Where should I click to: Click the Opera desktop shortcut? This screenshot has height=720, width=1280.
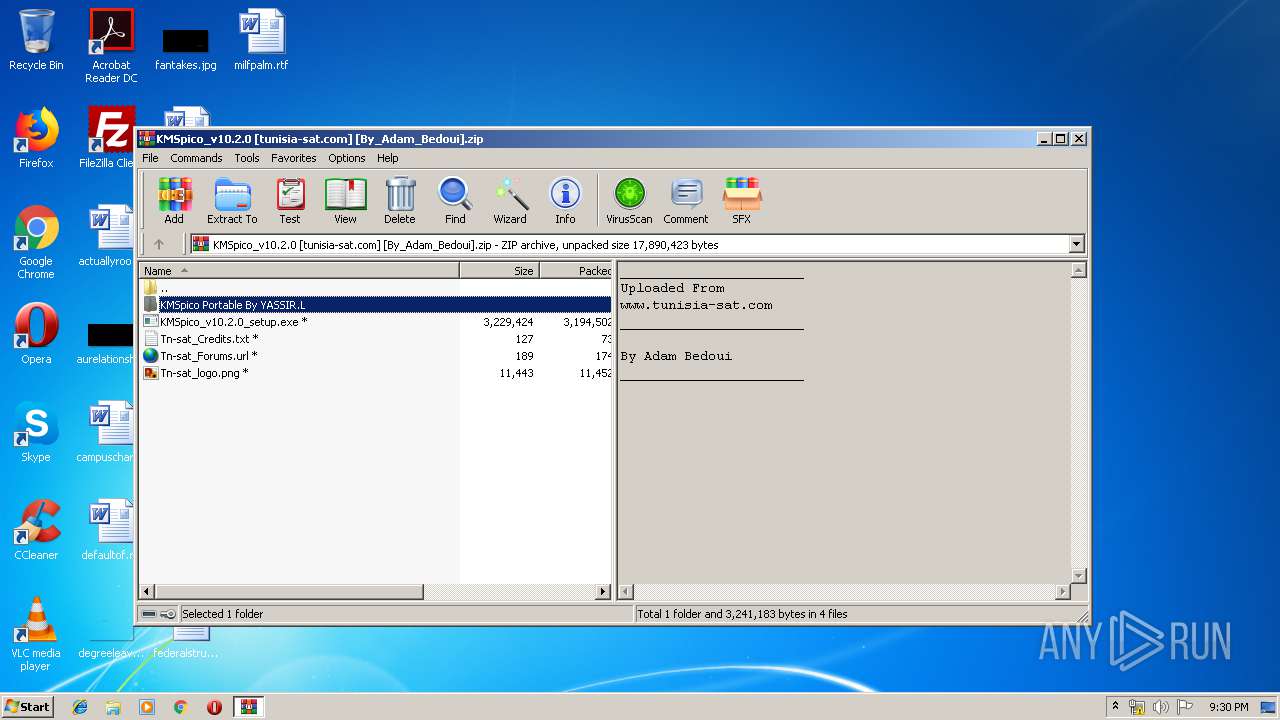tap(36, 334)
